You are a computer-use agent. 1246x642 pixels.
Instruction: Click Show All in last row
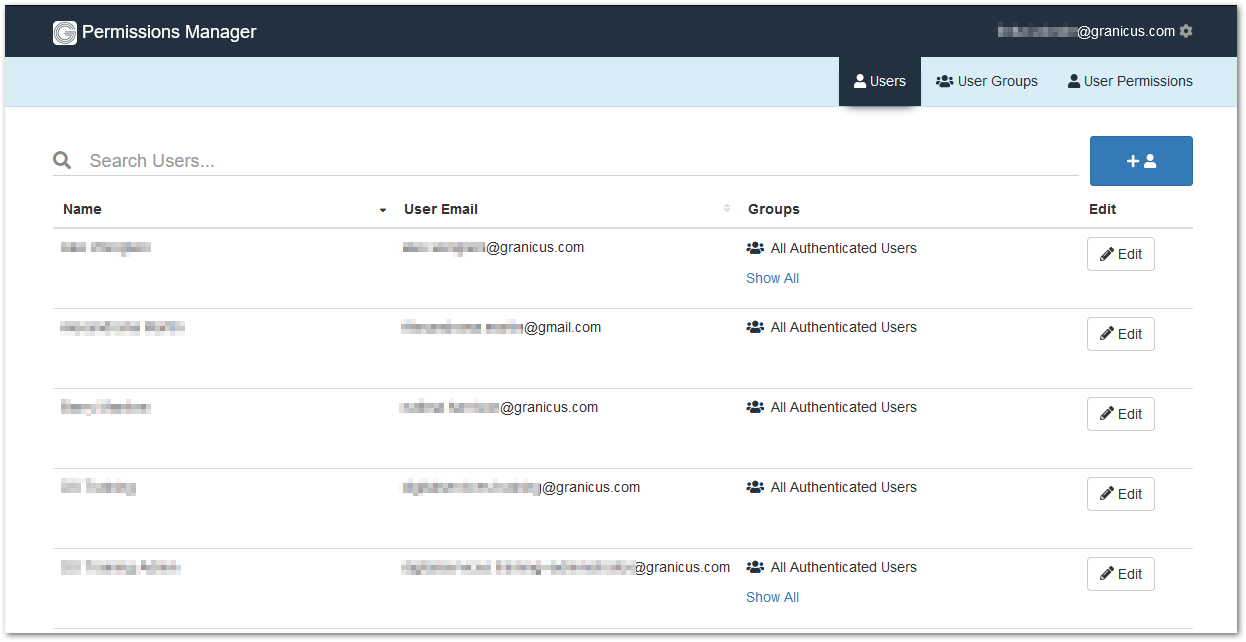772,597
